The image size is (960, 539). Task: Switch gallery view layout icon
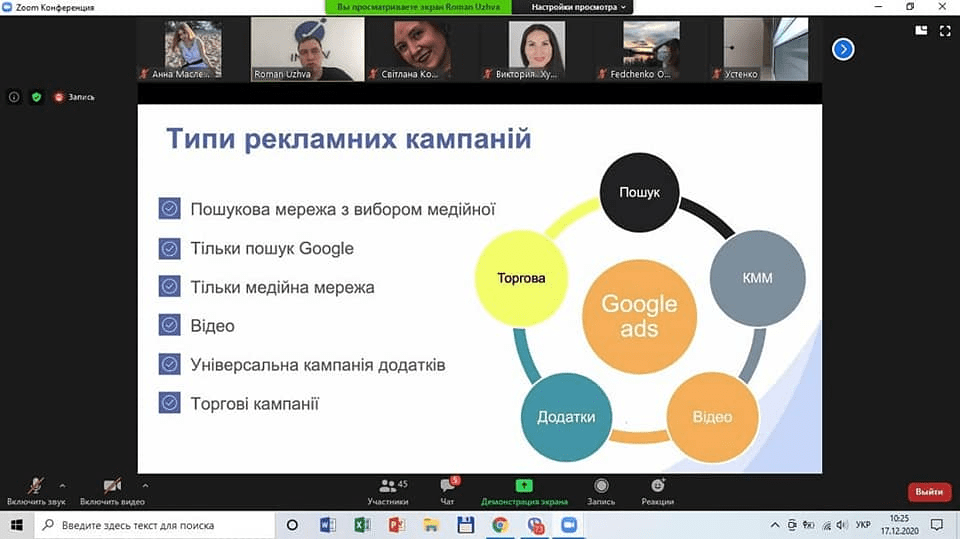[921, 30]
